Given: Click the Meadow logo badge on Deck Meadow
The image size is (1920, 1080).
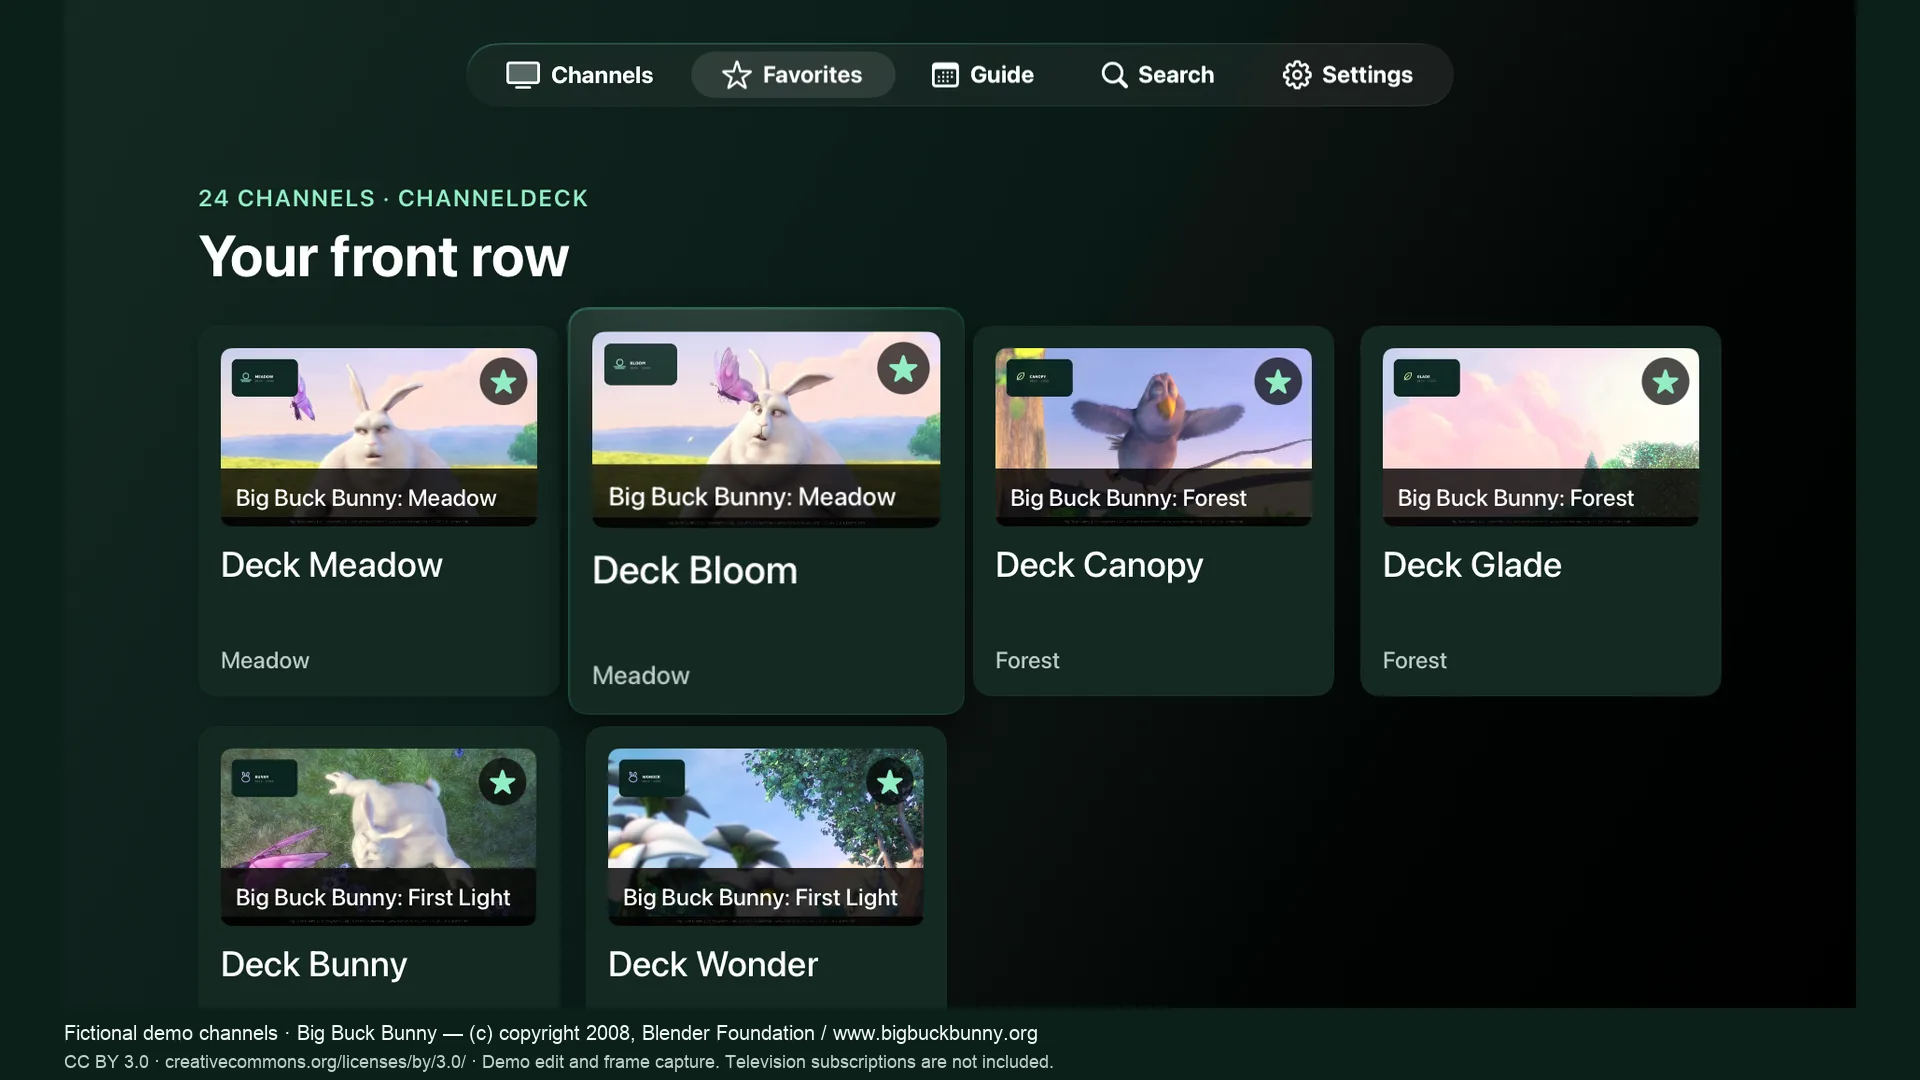Looking at the screenshot, I should (264, 378).
